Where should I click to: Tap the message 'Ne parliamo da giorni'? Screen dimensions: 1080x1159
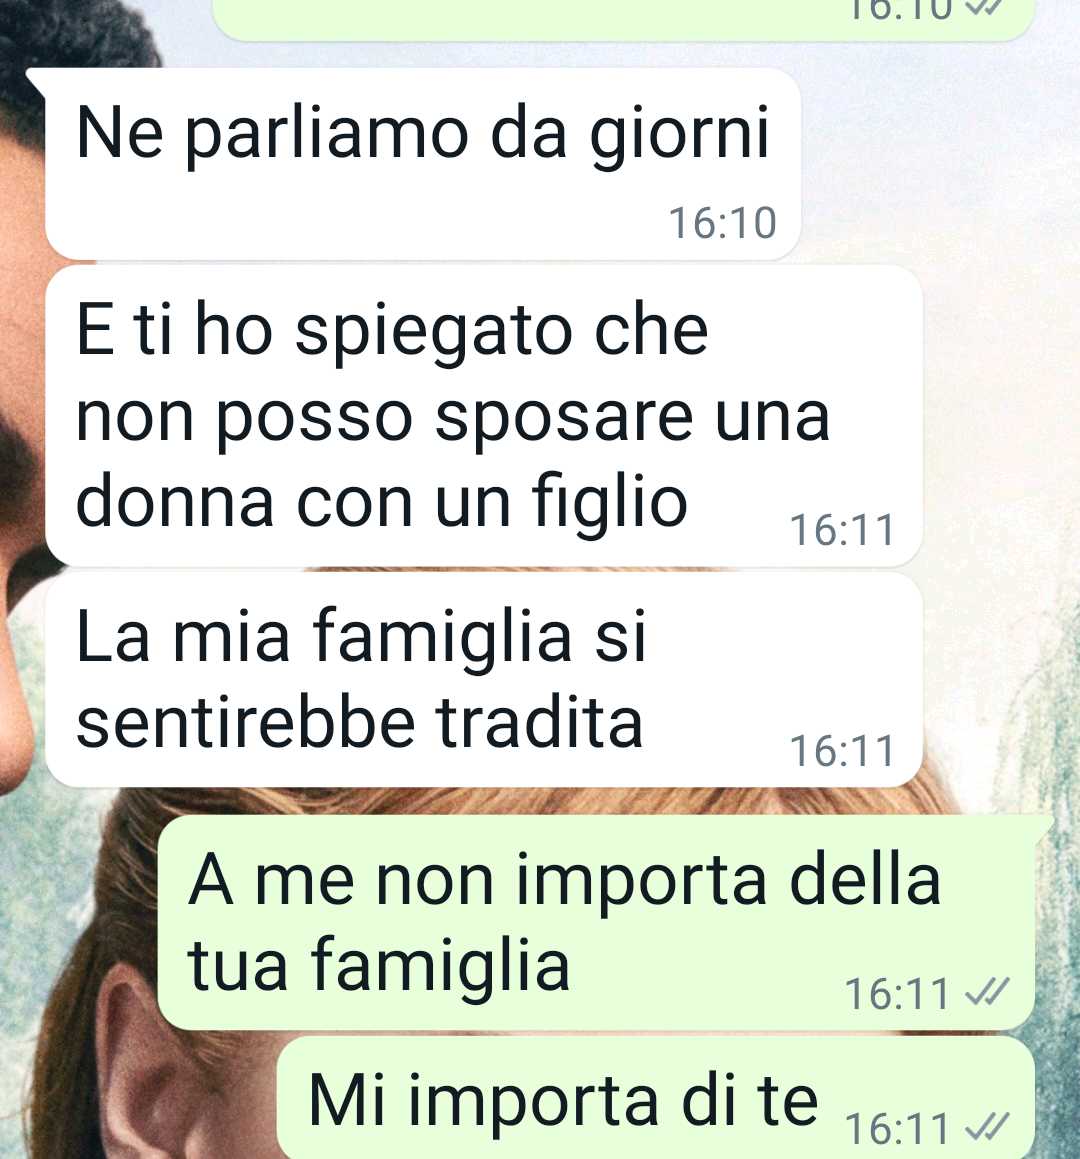pyautogui.click(x=423, y=164)
